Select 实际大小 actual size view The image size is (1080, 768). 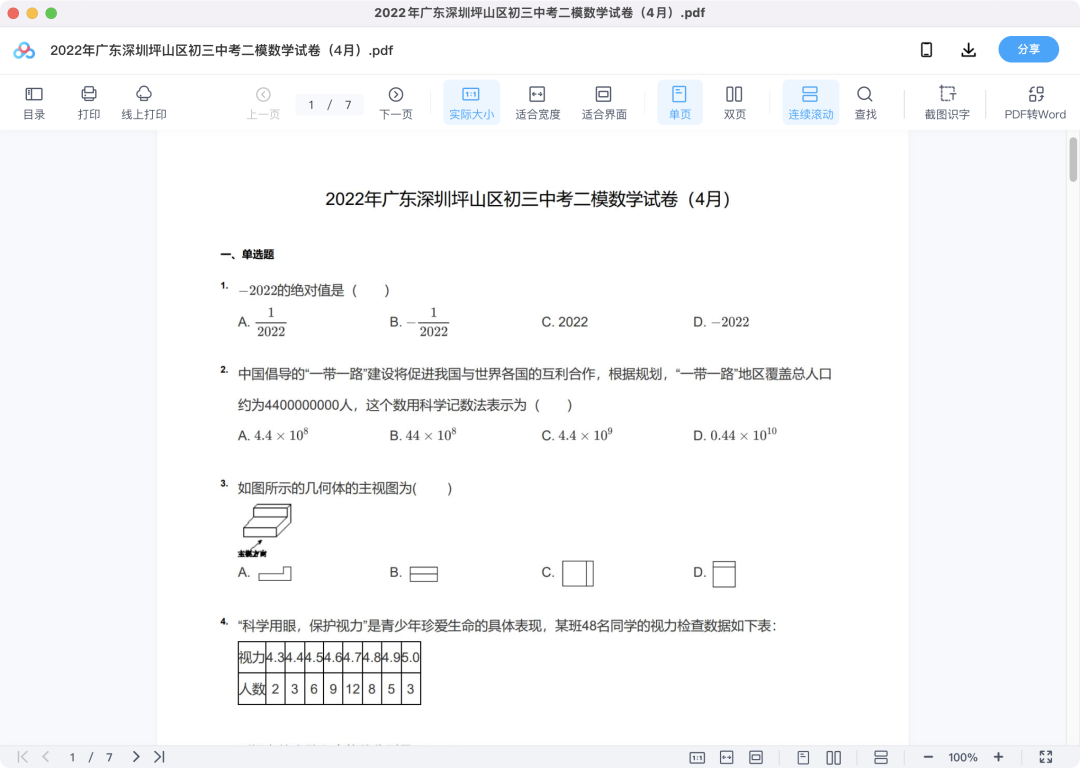coord(471,103)
